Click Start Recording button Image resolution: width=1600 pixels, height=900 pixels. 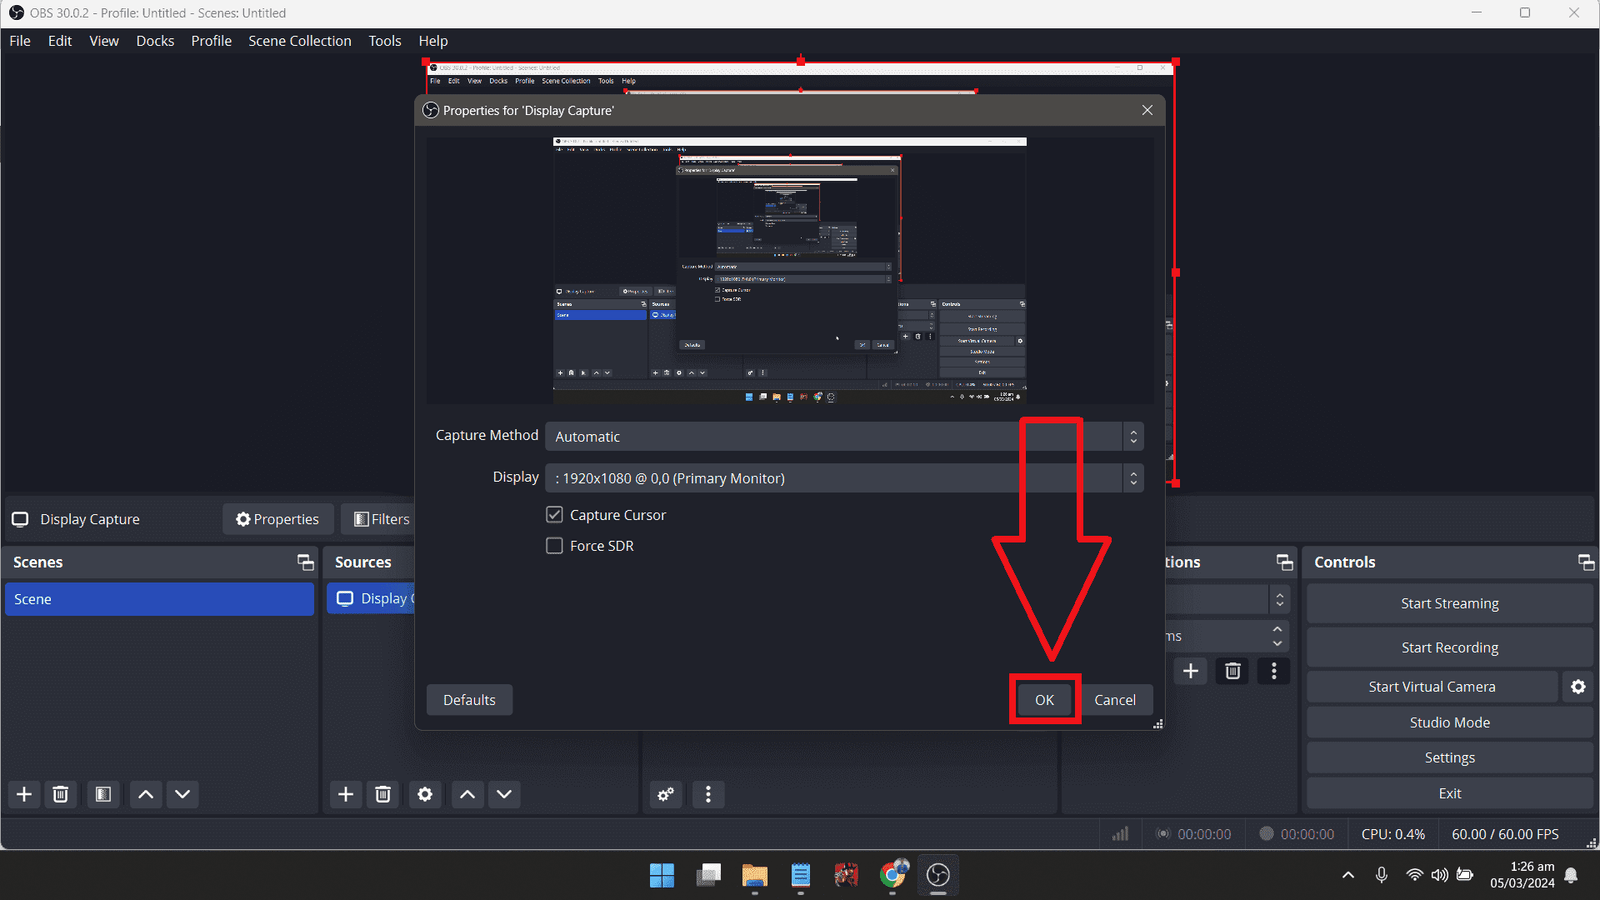click(1449, 648)
